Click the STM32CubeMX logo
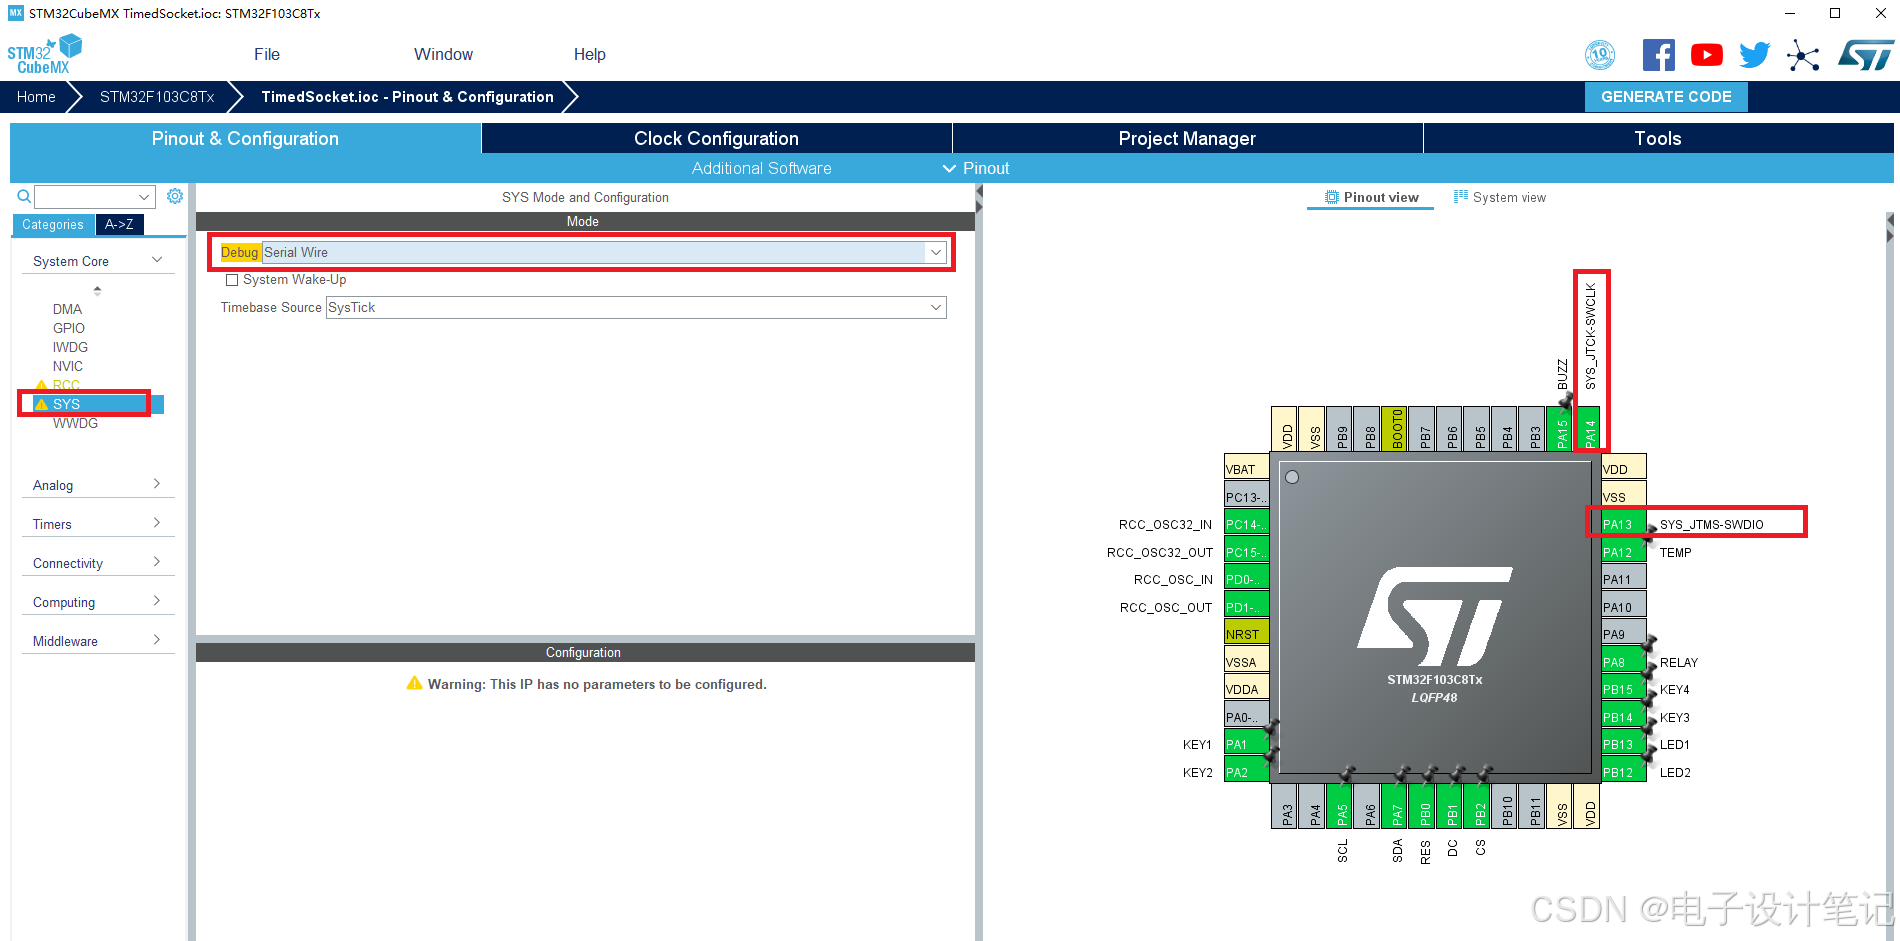 click(x=44, y=54)
